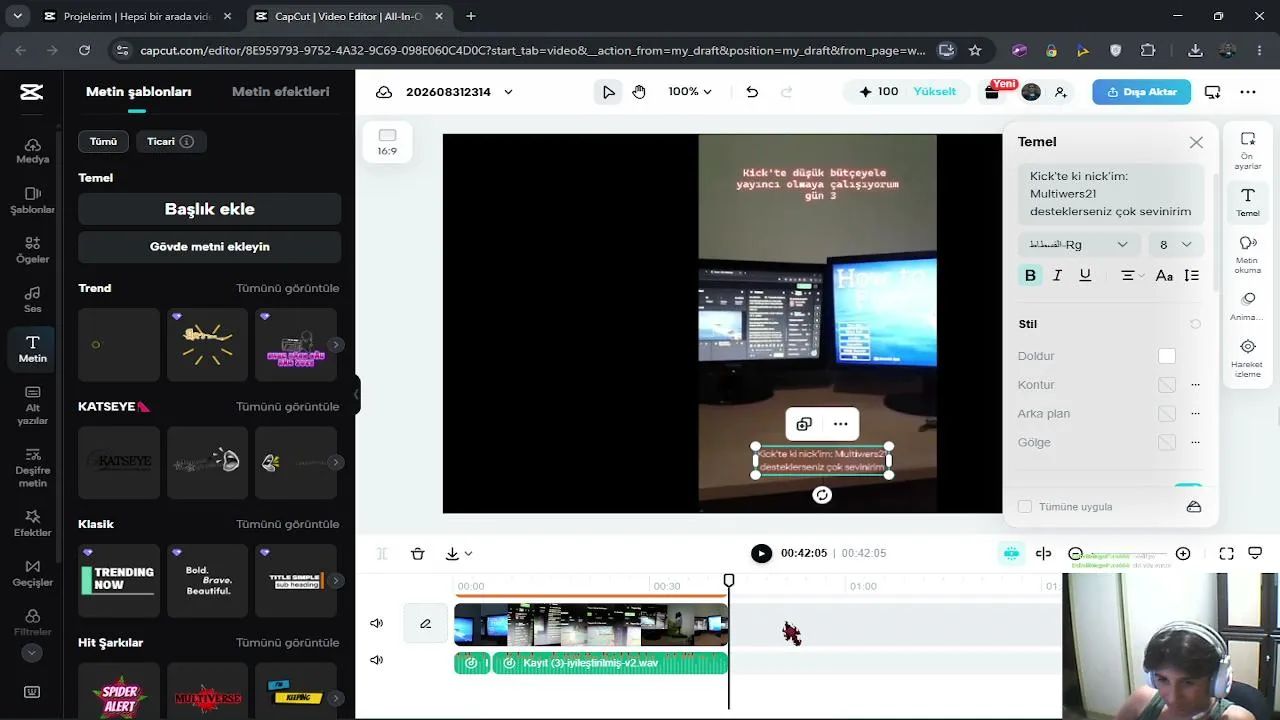
Task: Select the Tümü filter chip
Action: (104, 142)
